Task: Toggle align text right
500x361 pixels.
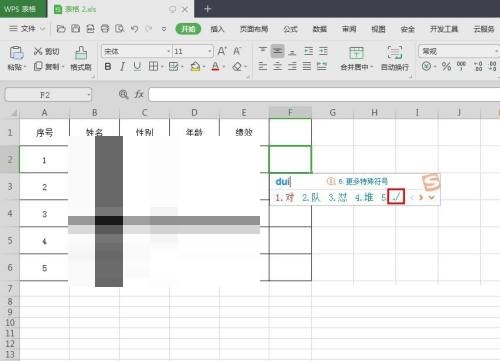Action: pyautogui.click(x=292, y=66)
